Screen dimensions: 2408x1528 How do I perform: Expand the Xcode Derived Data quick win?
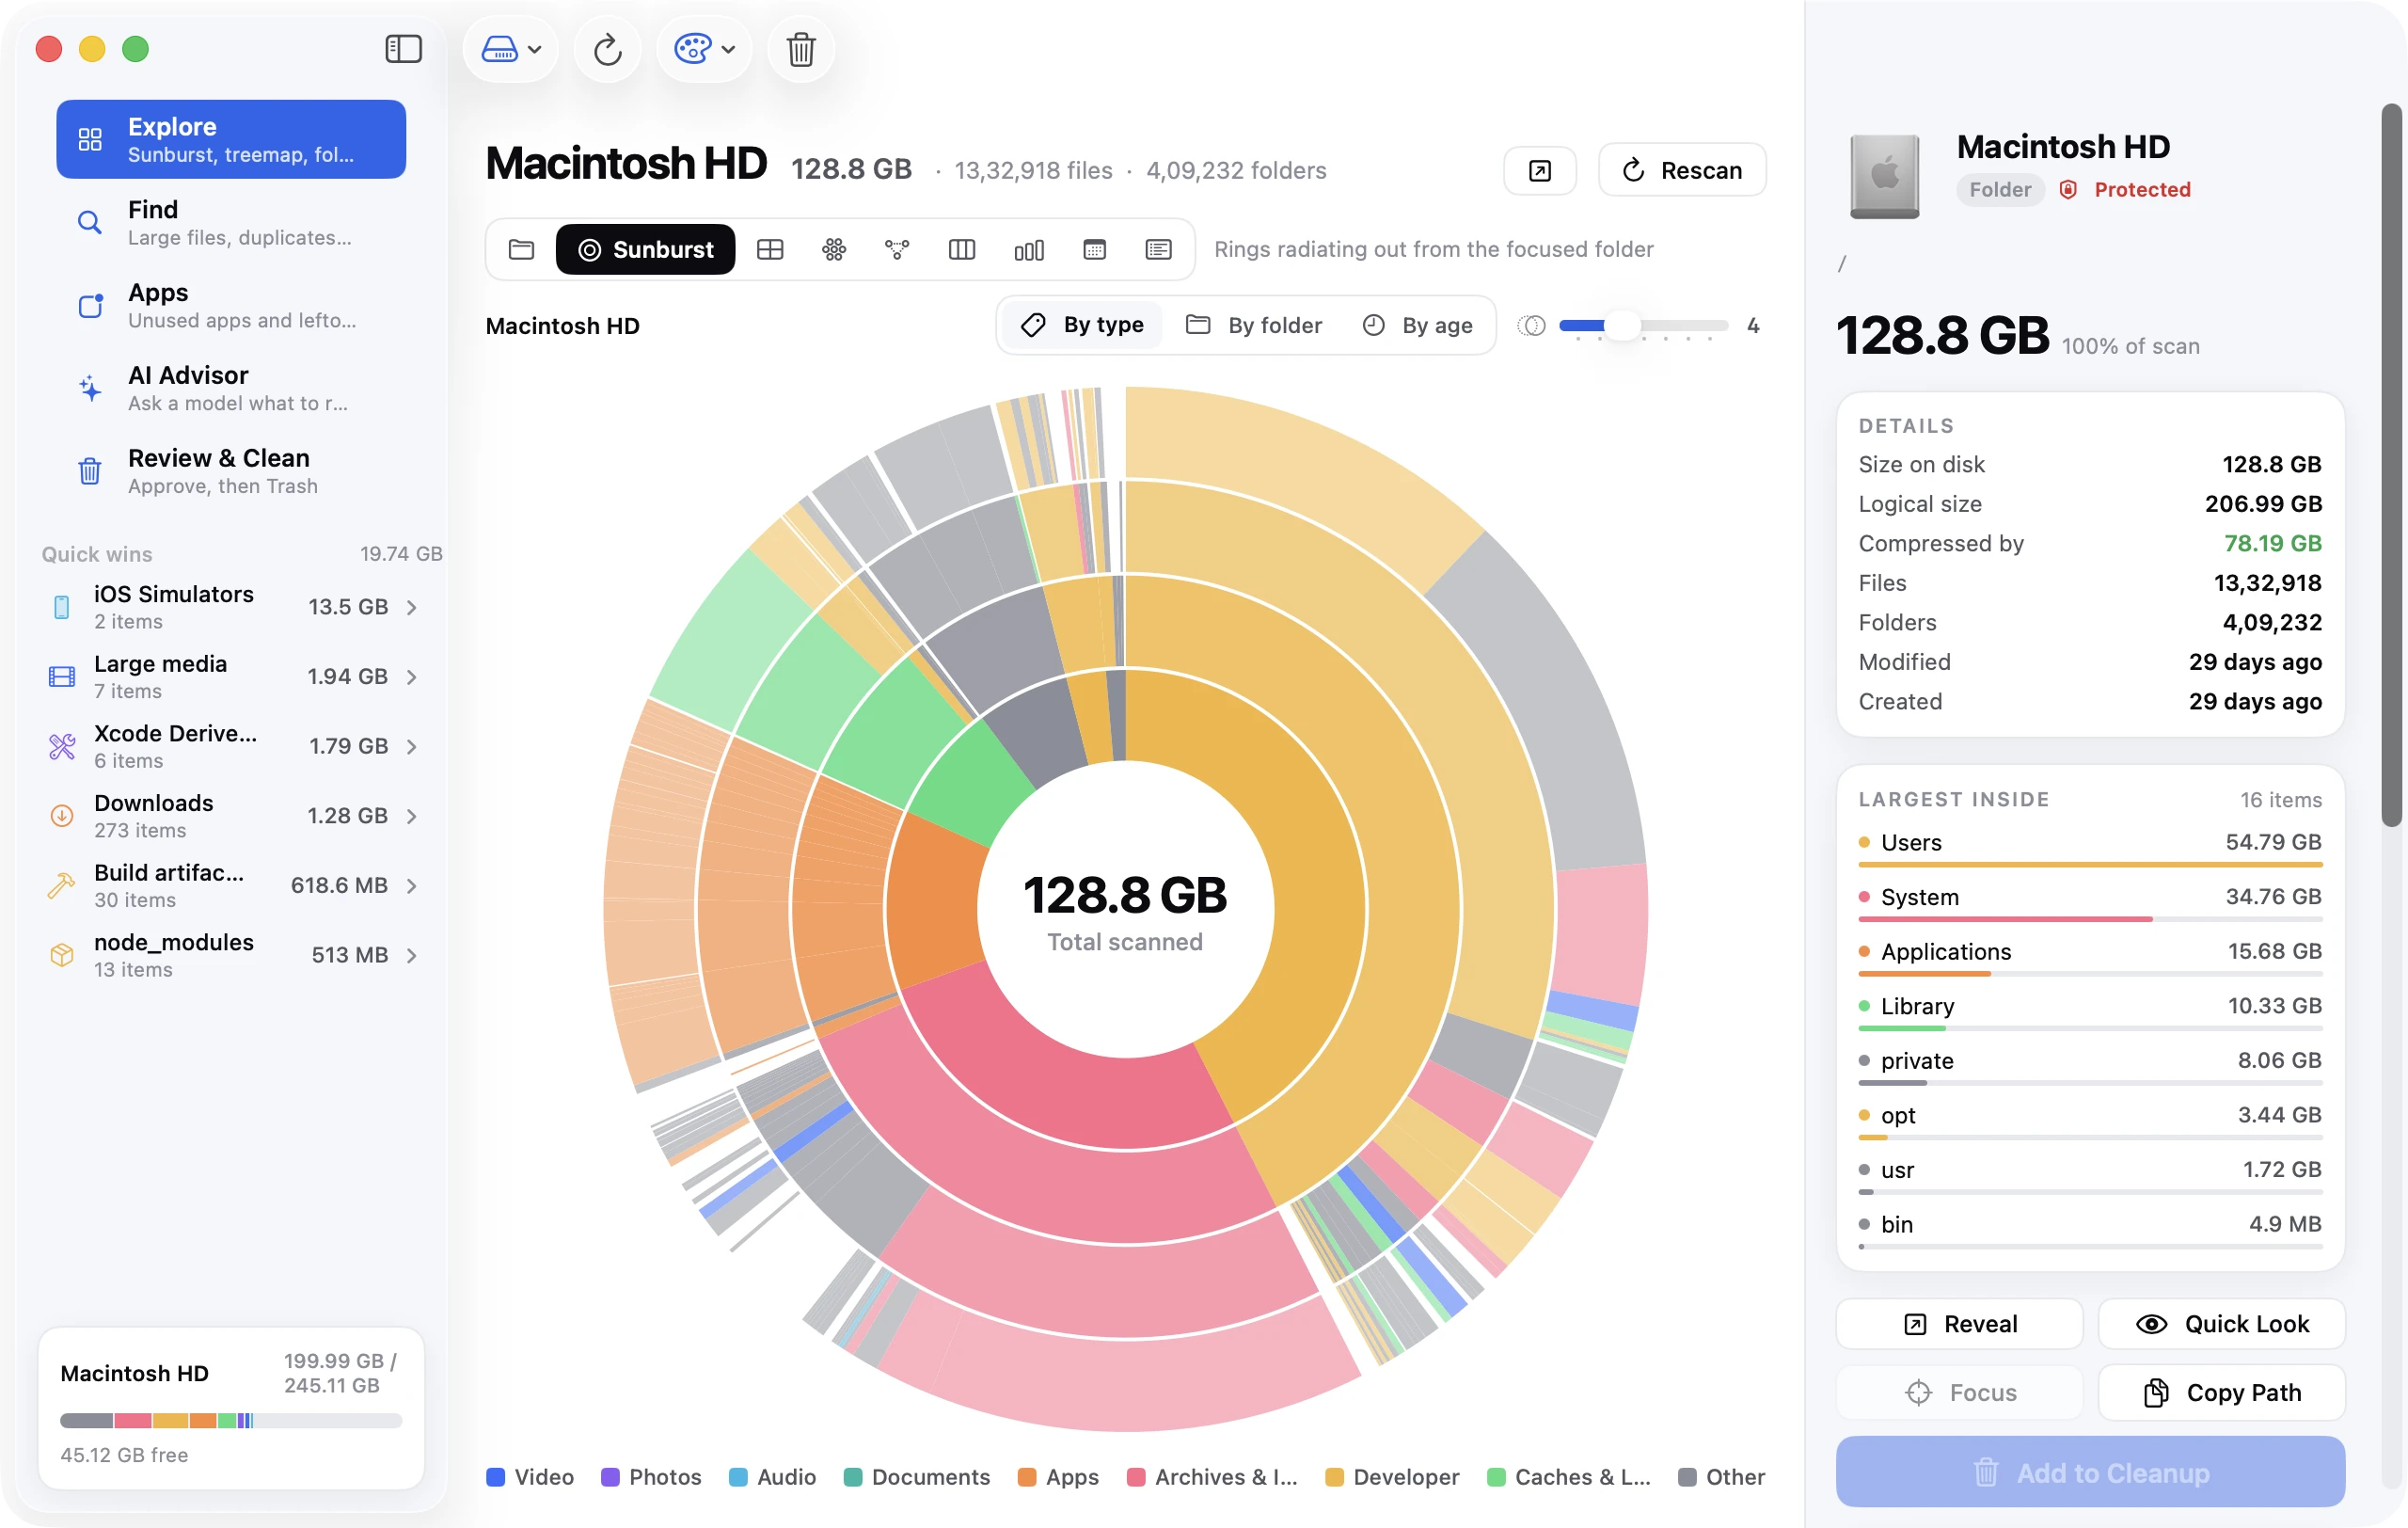(x=231, y=746)
